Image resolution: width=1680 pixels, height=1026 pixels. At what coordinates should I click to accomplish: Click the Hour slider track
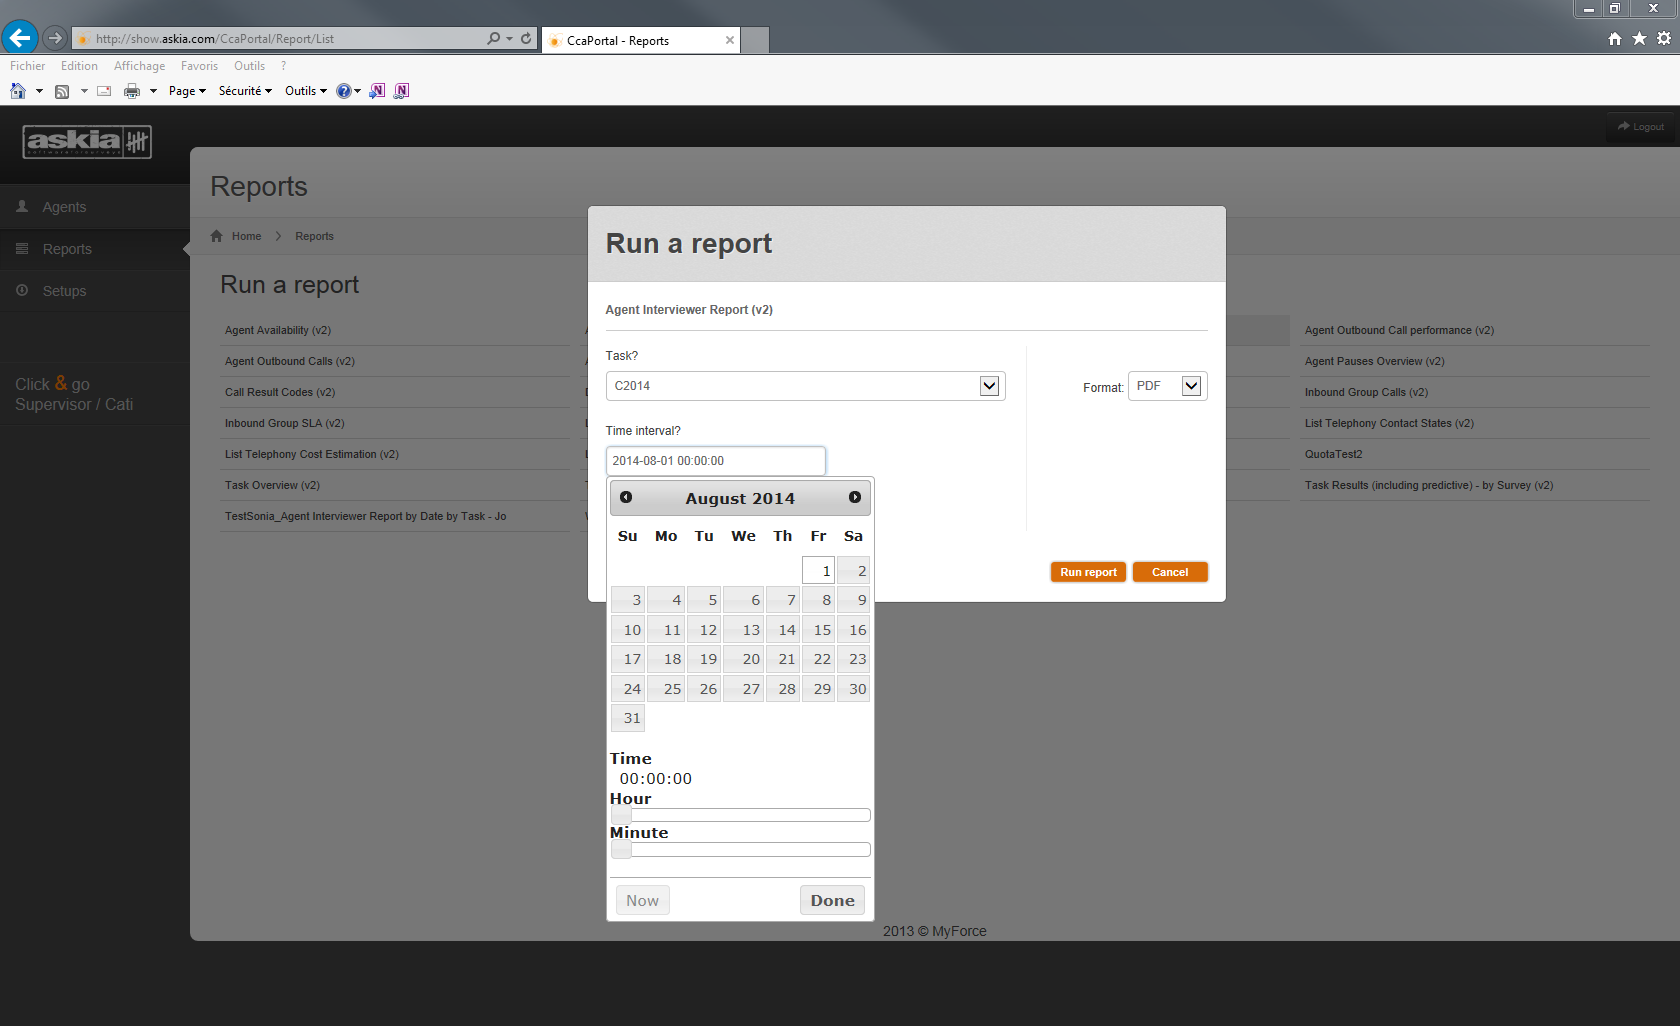tap(740, 815)
